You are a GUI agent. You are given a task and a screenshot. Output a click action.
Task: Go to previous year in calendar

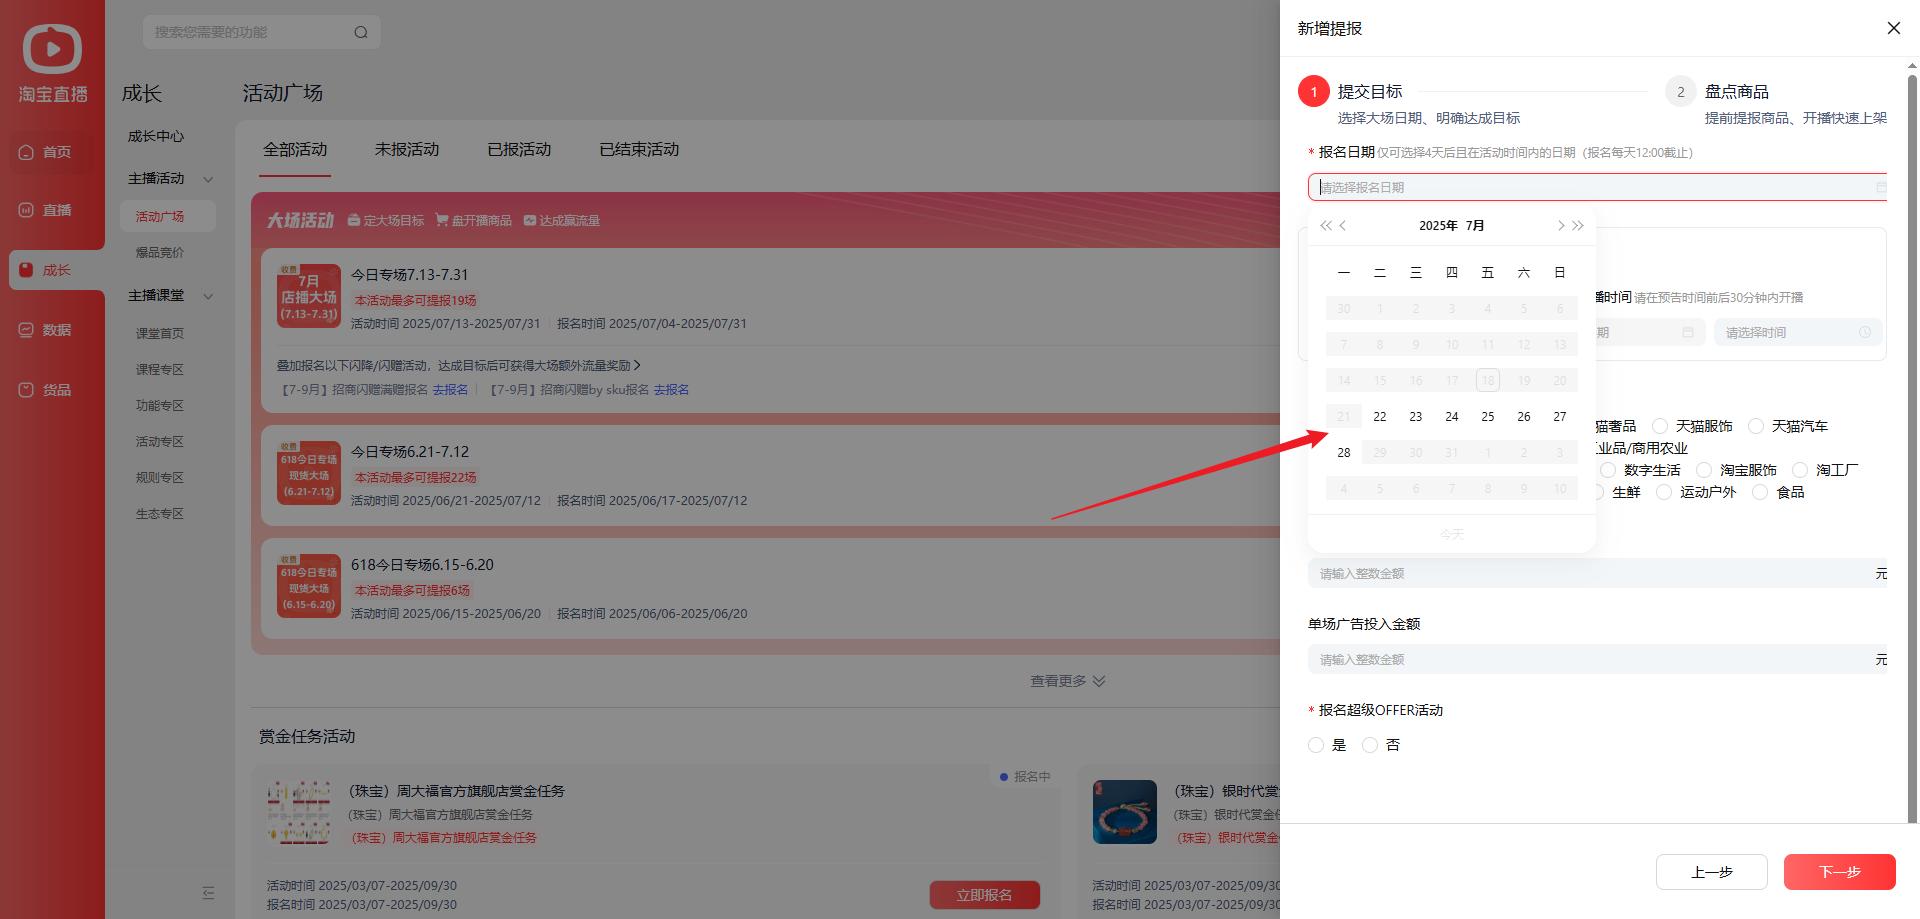point(1325,226)
